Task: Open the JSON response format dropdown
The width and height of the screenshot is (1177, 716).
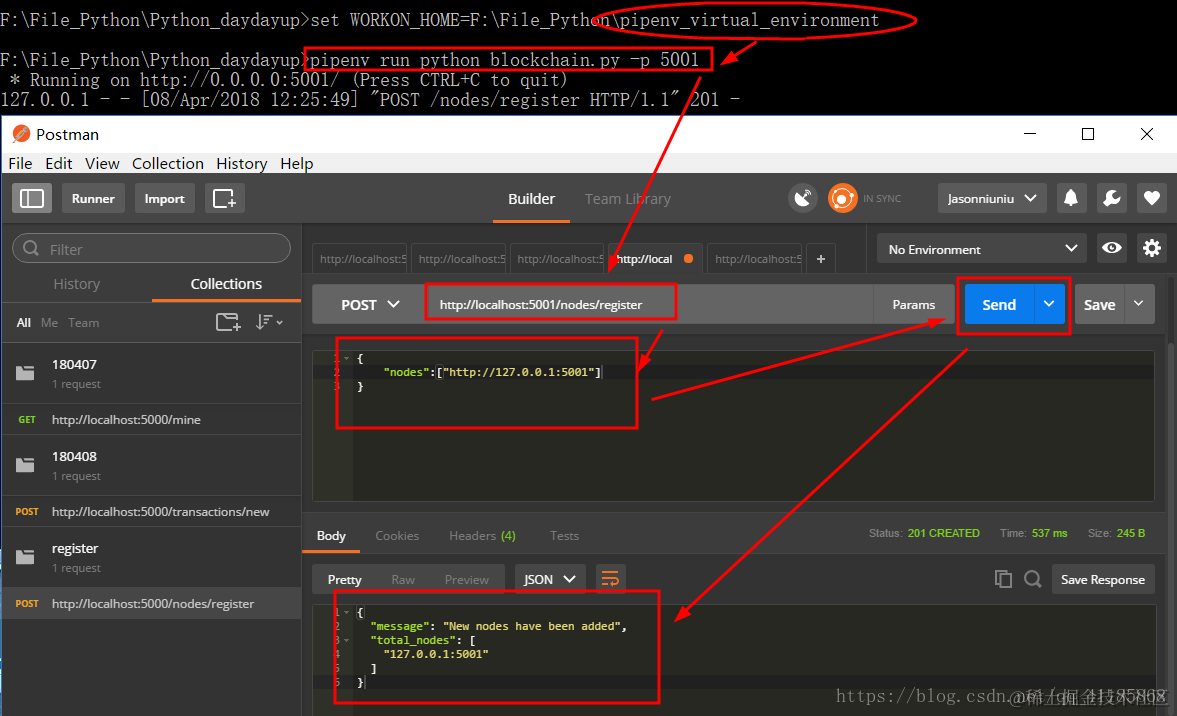Action: 549,579
